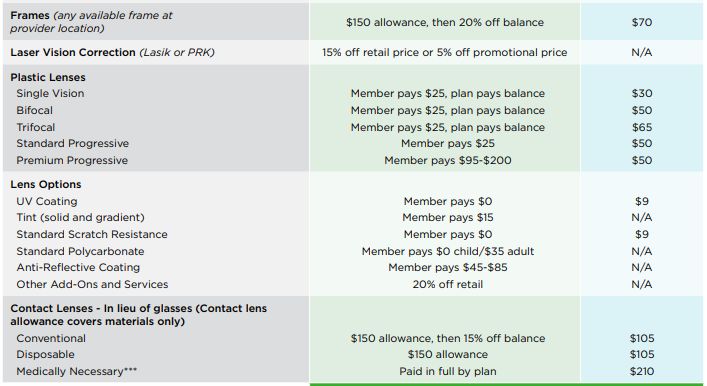Click the Bifocal row label
Image resolution: width=707 pixels, height=386 pixels.
[34, 110]
